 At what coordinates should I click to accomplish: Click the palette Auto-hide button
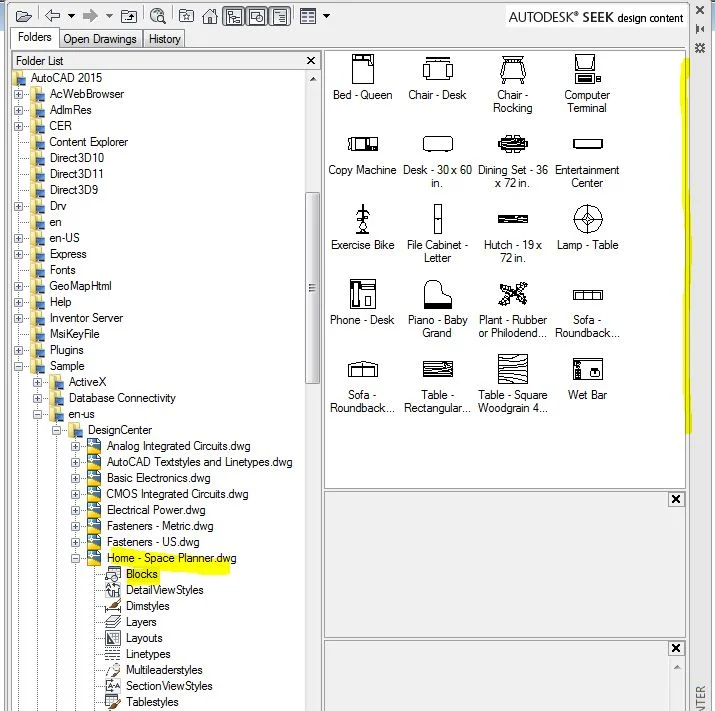point(700,29)
